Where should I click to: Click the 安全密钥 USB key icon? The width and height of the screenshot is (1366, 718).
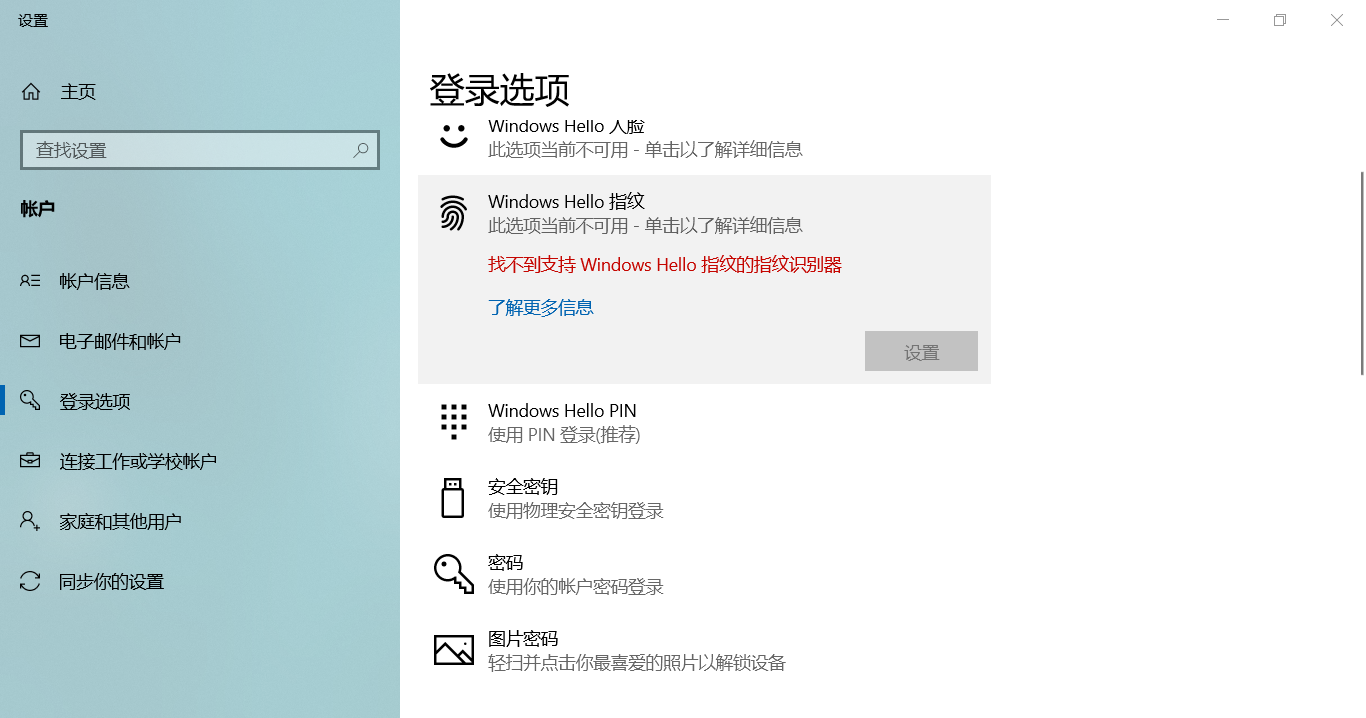[x=453, y=498]
